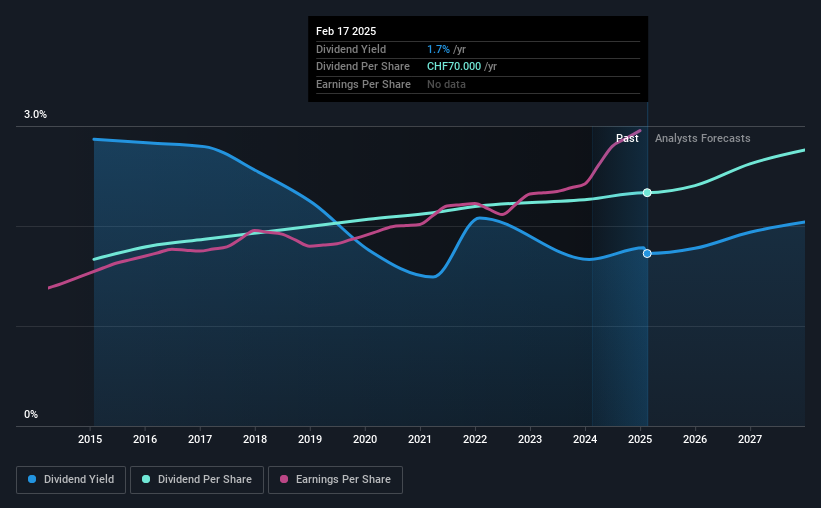Click the 2021 x-axis label
821x508 pixels.
click(x=420, y=439)
